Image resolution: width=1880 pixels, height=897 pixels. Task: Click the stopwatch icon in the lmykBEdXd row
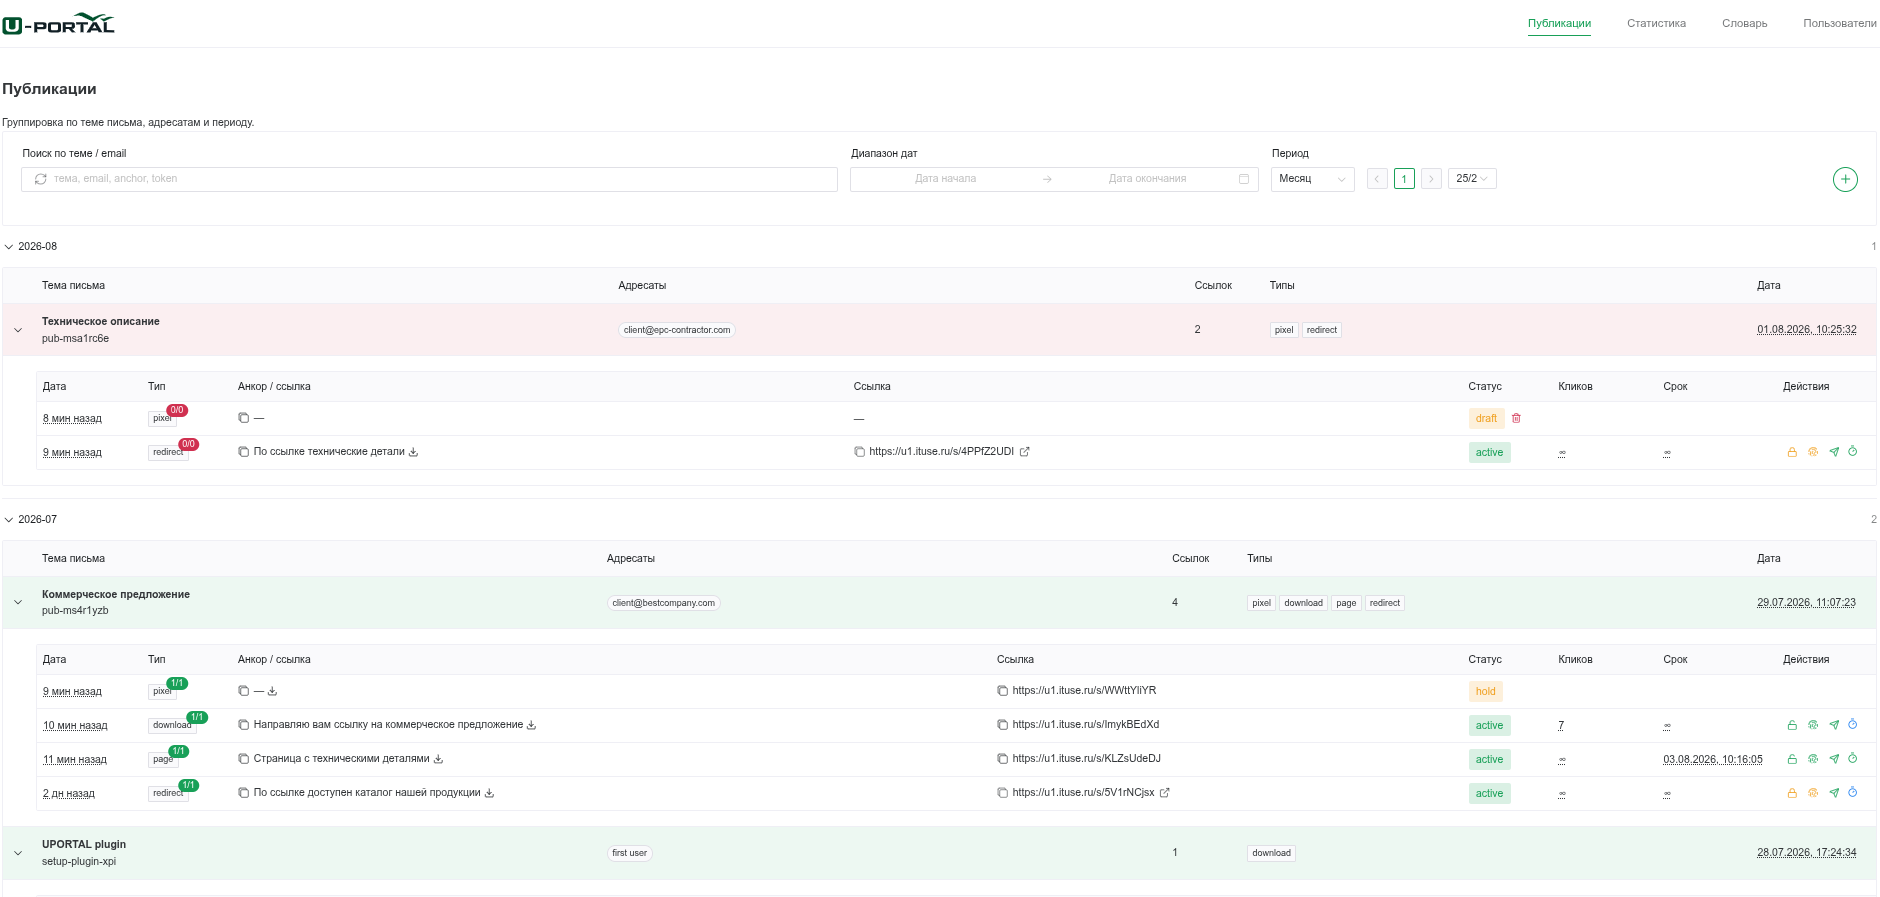(x=1853, y=724)
